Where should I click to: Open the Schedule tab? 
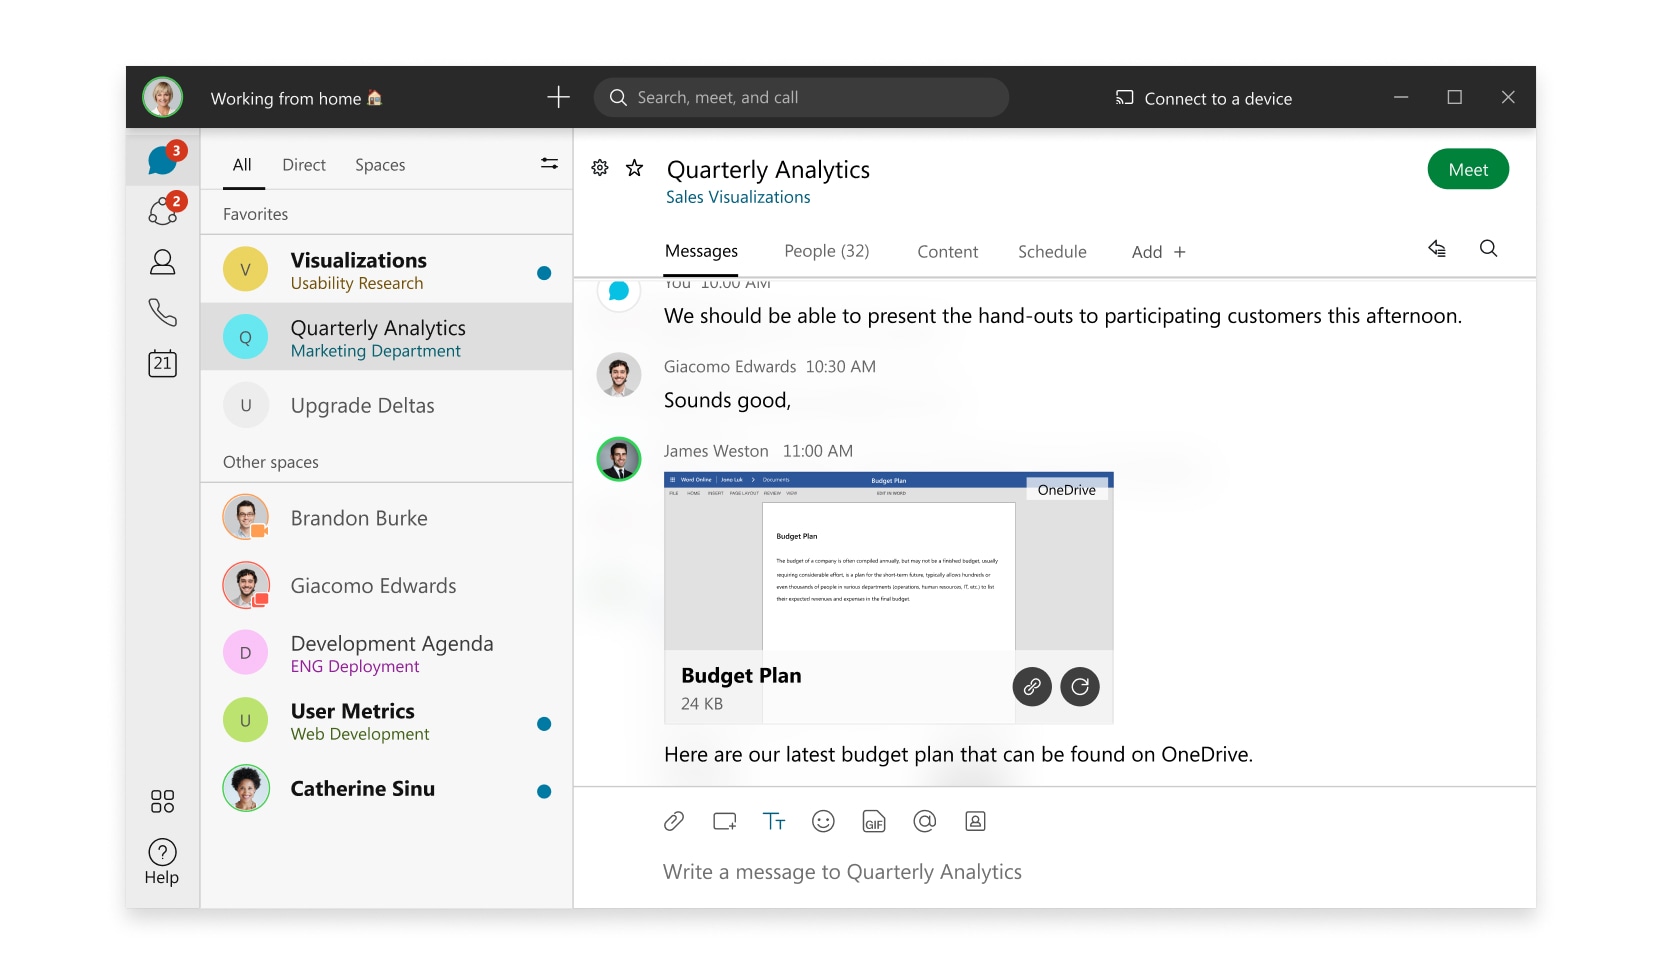(1052, 252)
